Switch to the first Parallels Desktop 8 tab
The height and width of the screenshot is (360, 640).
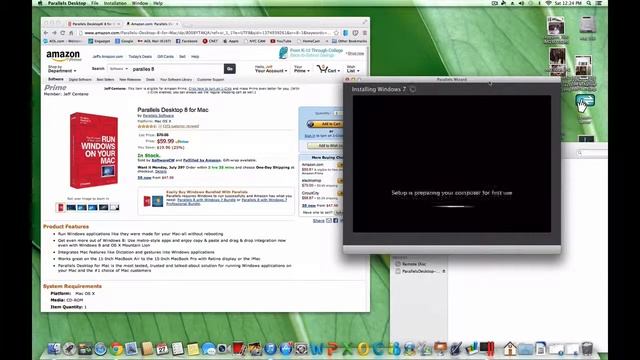[94, 24]
